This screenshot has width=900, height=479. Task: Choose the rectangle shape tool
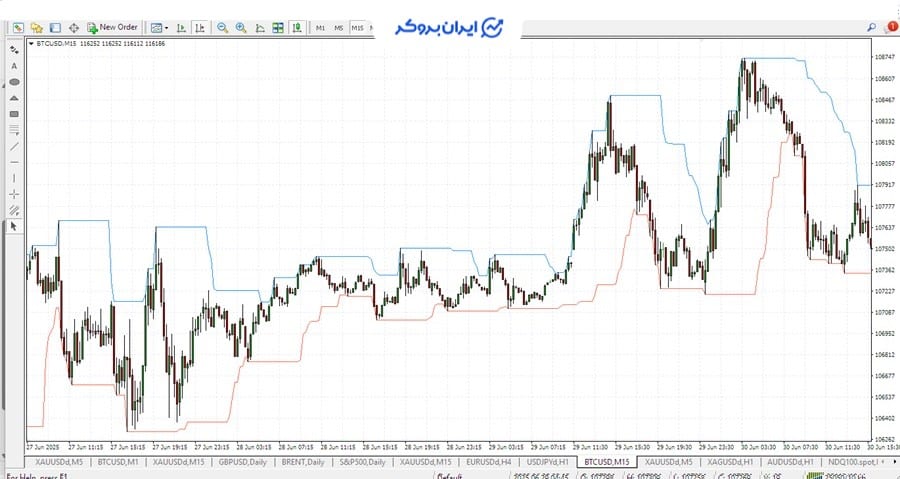click(x=14, y=114)
